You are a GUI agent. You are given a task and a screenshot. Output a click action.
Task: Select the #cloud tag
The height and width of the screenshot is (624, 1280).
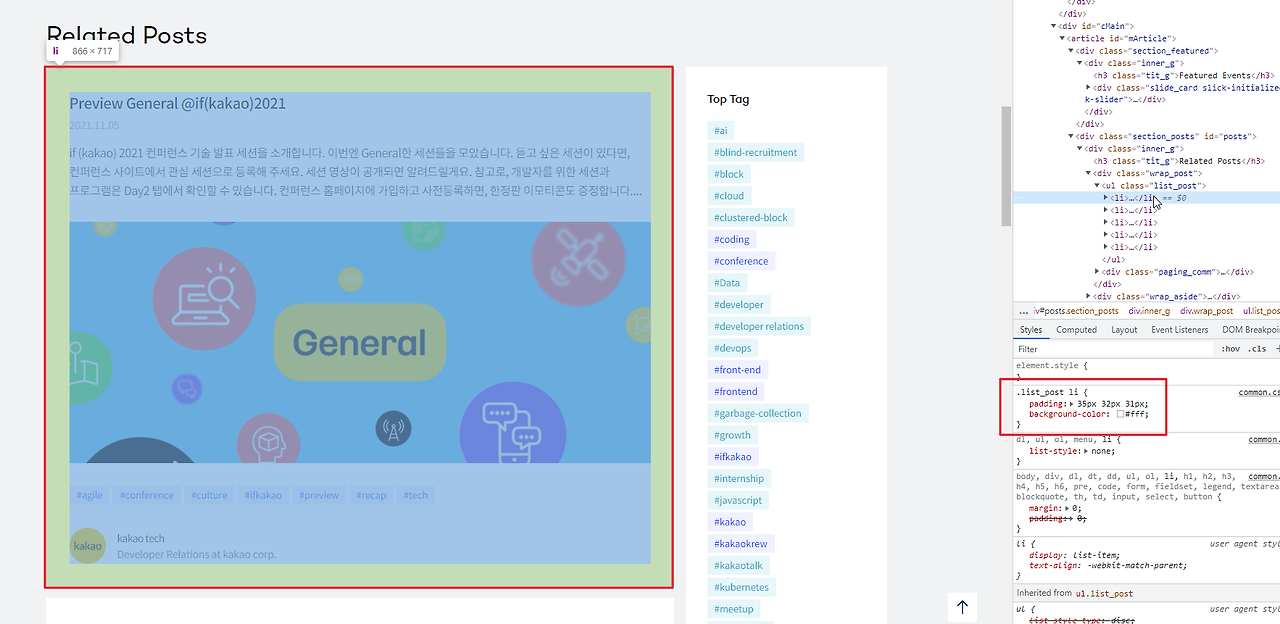tap(729, 196)
